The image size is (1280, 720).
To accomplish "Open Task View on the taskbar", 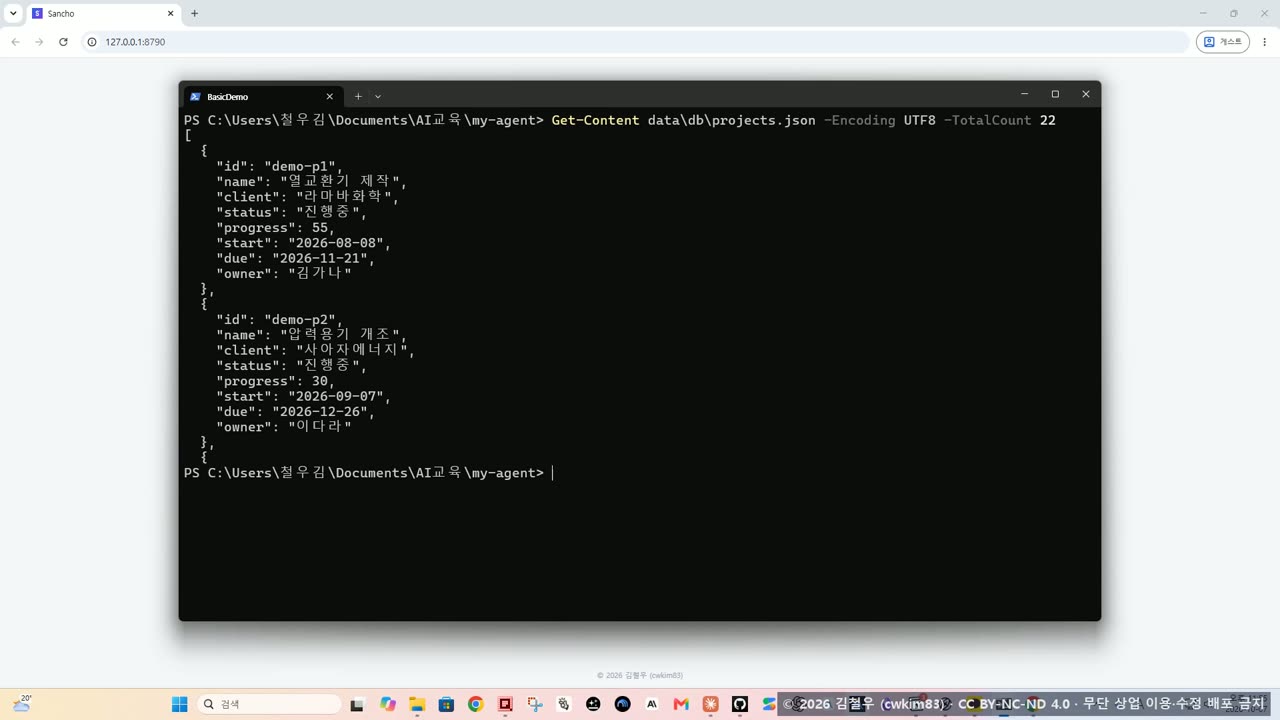I will (x=357, y=704).
